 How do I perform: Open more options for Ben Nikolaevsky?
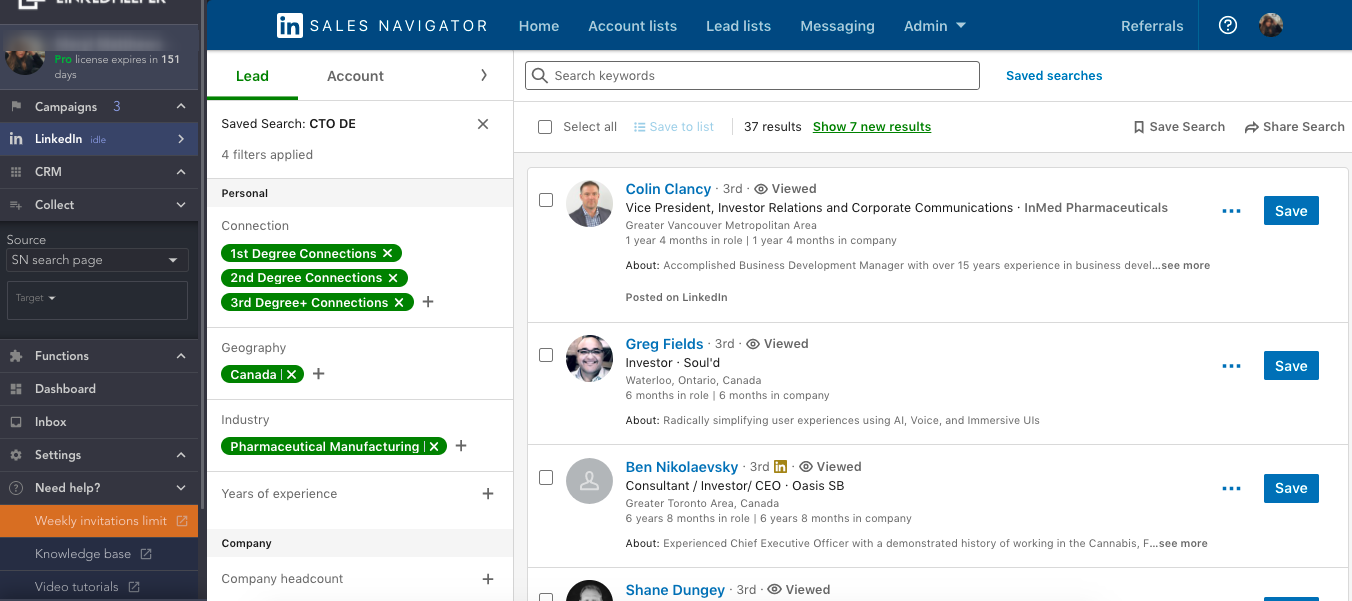[x=1231, y=489]
